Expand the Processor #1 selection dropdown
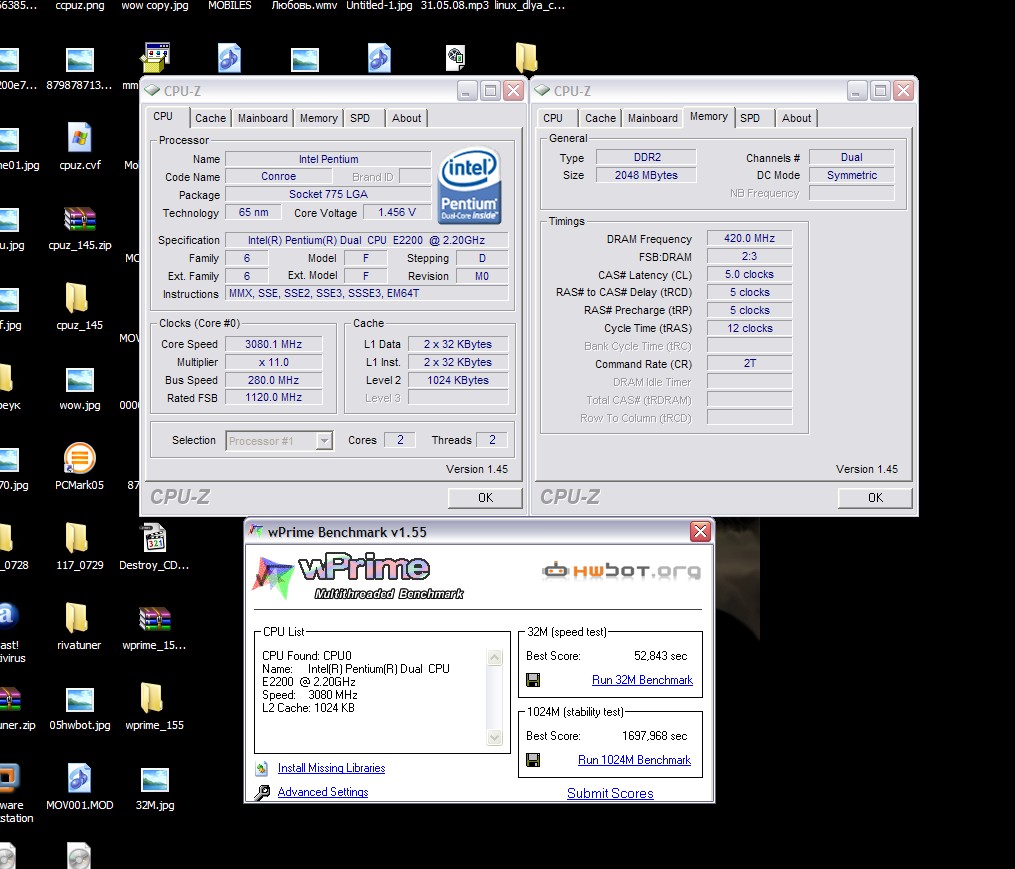 click(x=324, y=441)
